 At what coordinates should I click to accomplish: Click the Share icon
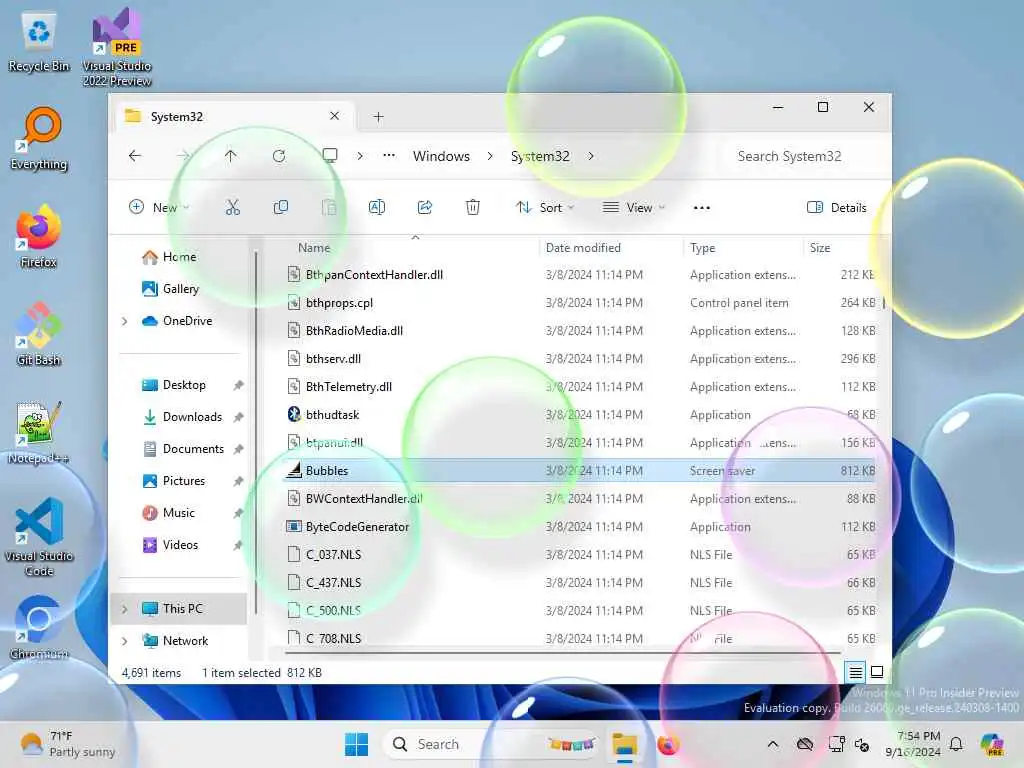point(425,208)
